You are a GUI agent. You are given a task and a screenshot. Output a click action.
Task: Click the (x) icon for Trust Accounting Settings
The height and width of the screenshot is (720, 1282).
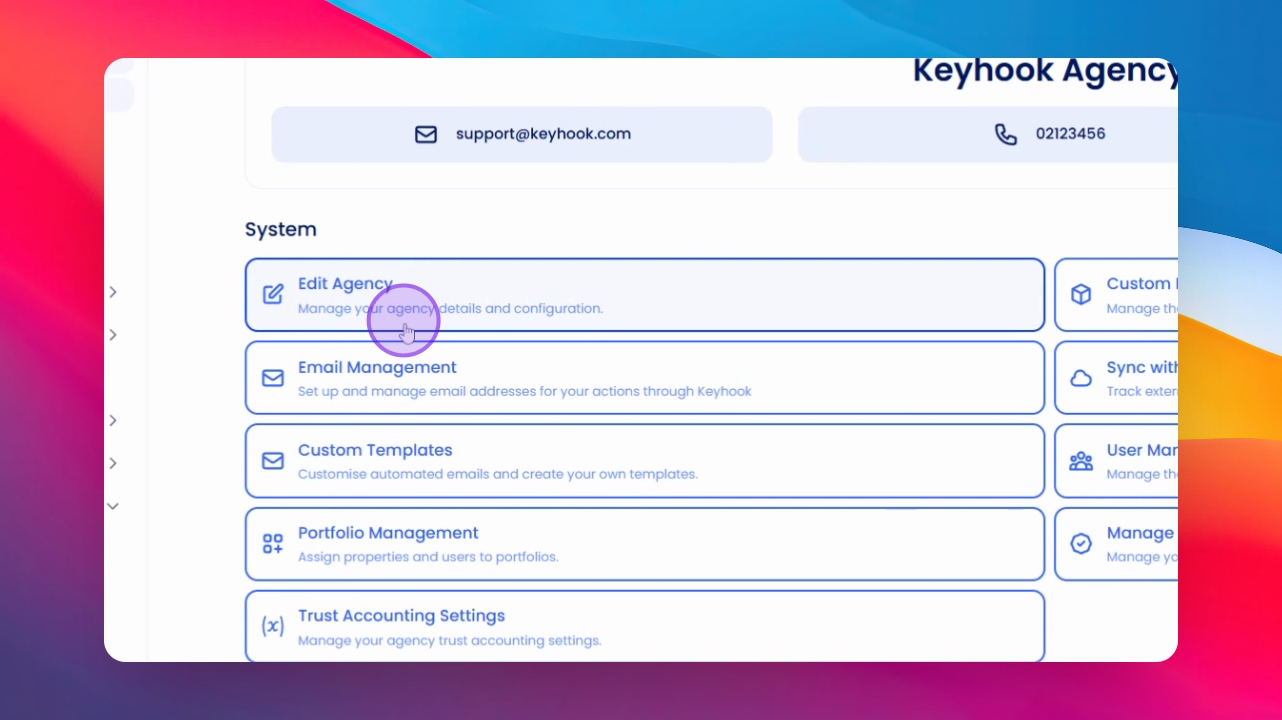273,627
